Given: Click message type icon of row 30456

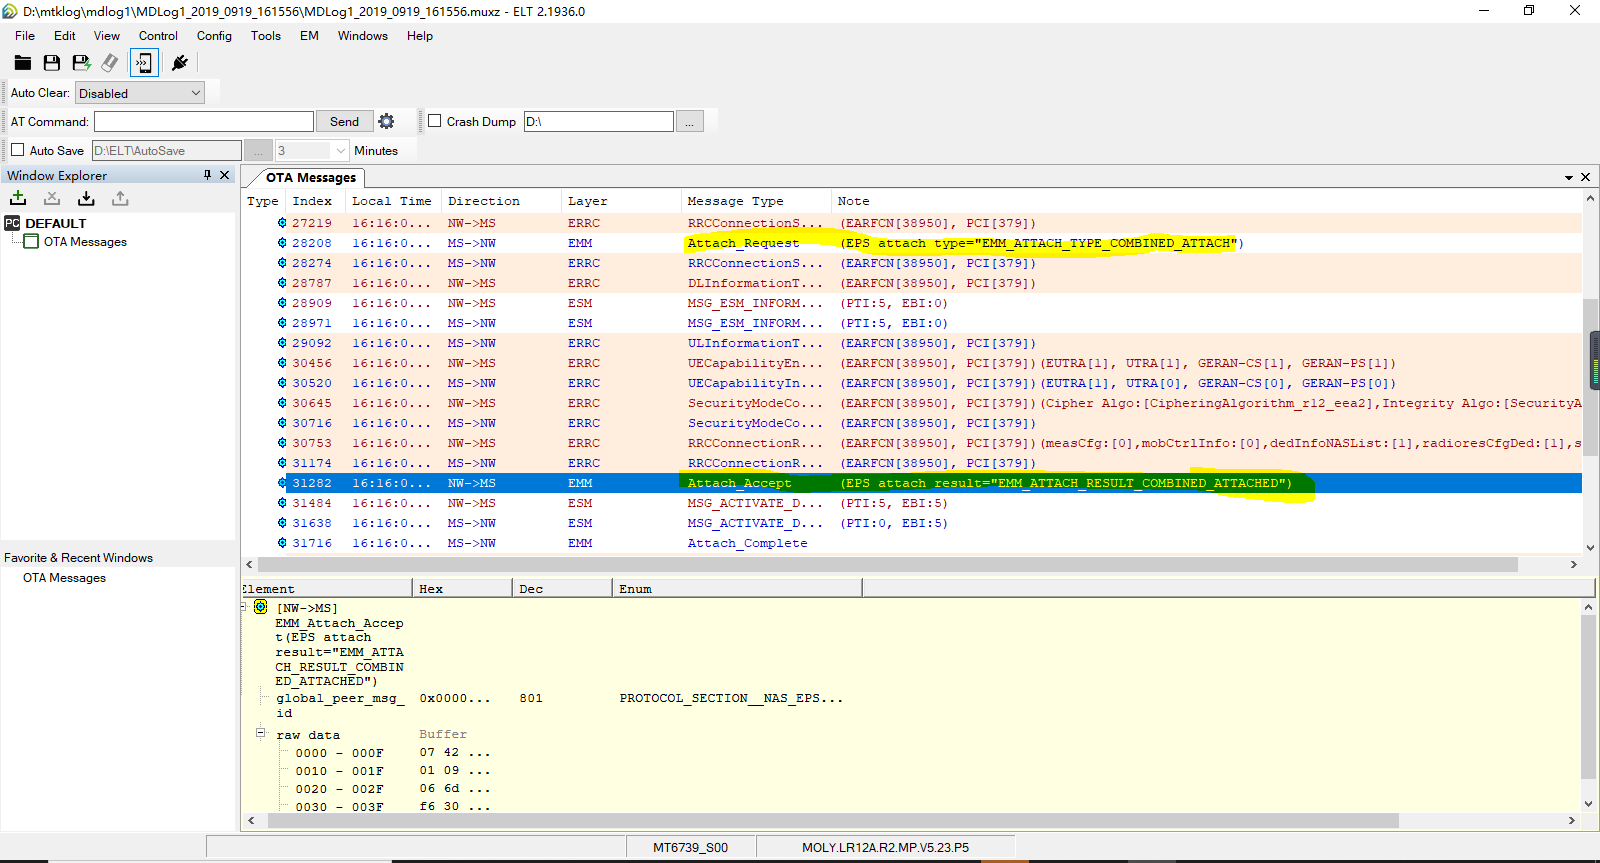Looking at the screenshot, I should pyautogui.click(x=282, y=363).
